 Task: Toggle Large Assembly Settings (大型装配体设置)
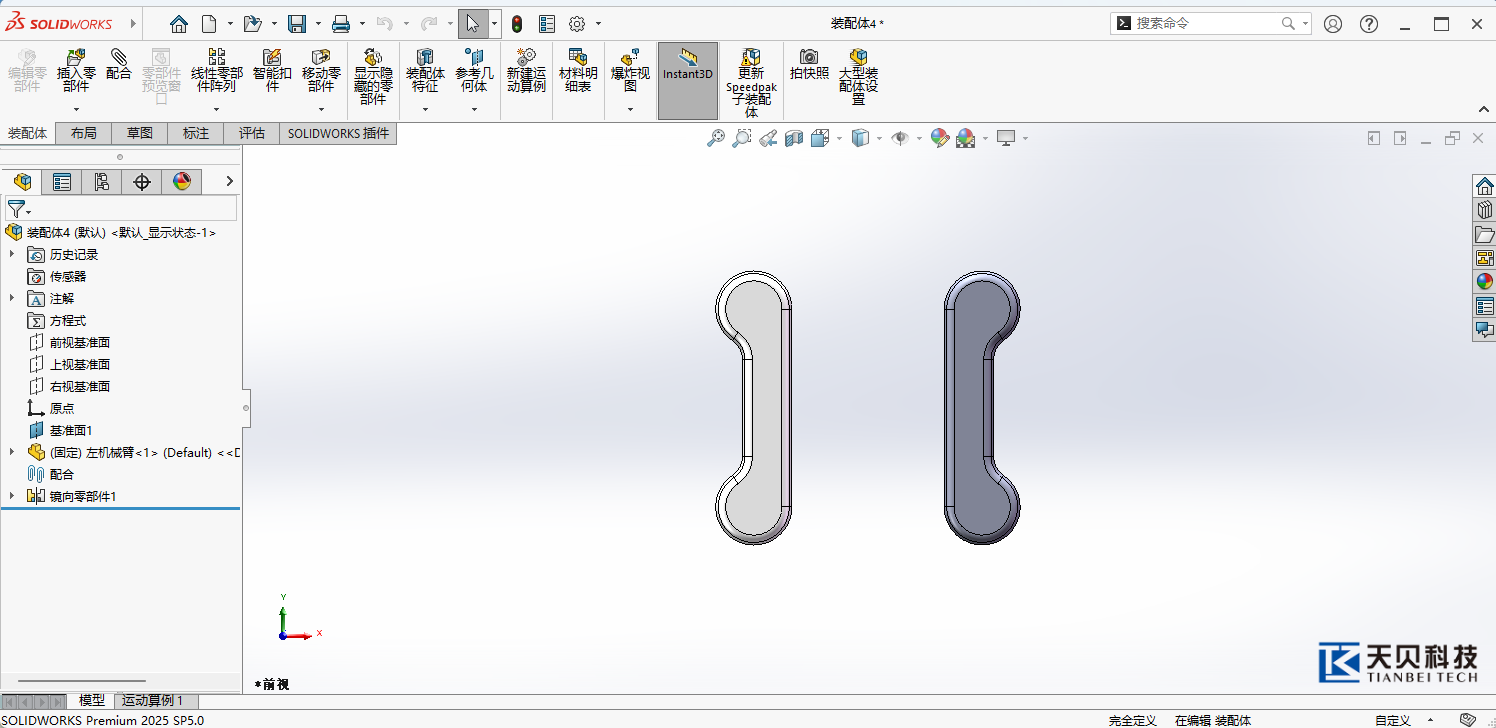(x=858, y=58)
